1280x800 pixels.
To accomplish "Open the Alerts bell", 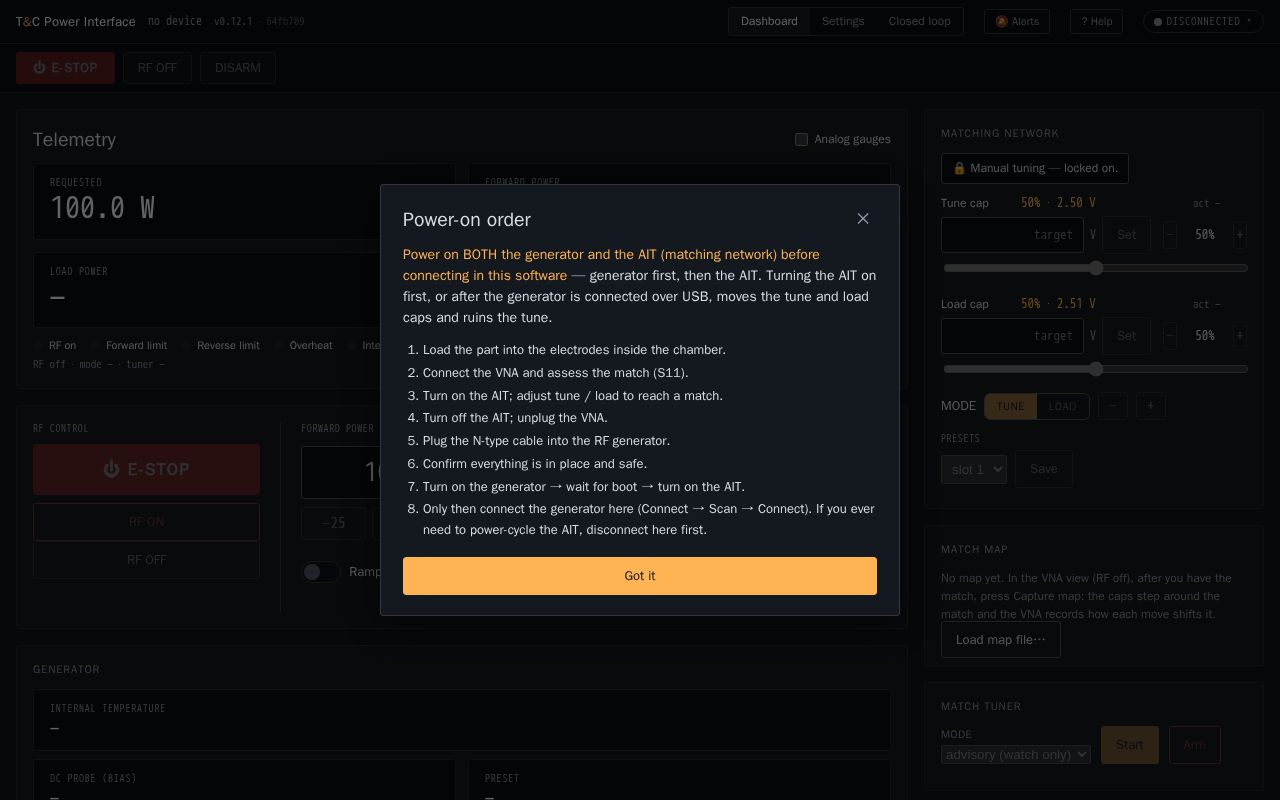I will [x=1017, y=21].
